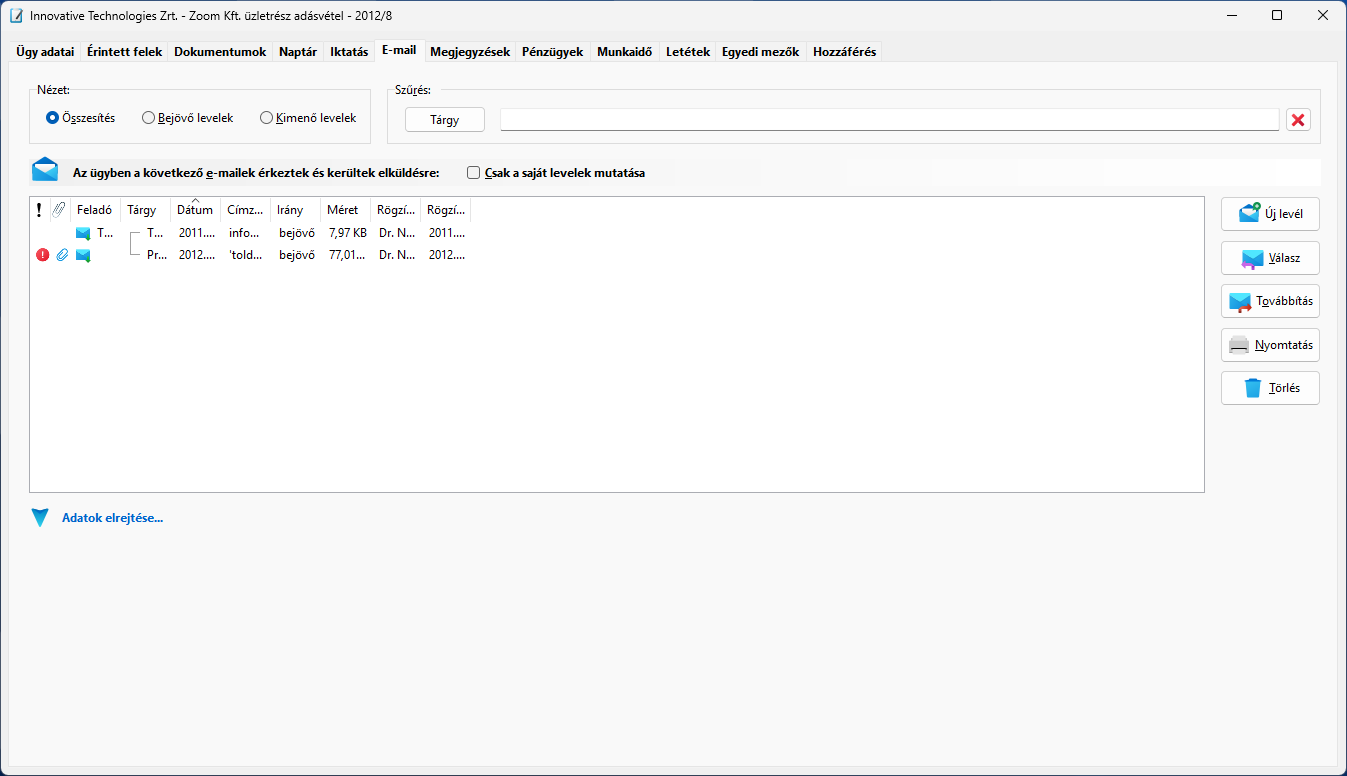
Task: Click the Törlés trash can button
Action: (1270, 388)
